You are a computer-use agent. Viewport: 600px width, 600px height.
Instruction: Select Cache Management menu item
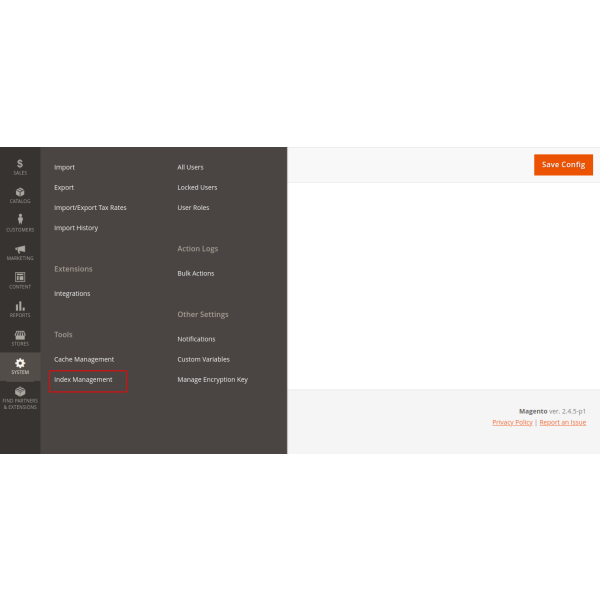pos(84,359)
